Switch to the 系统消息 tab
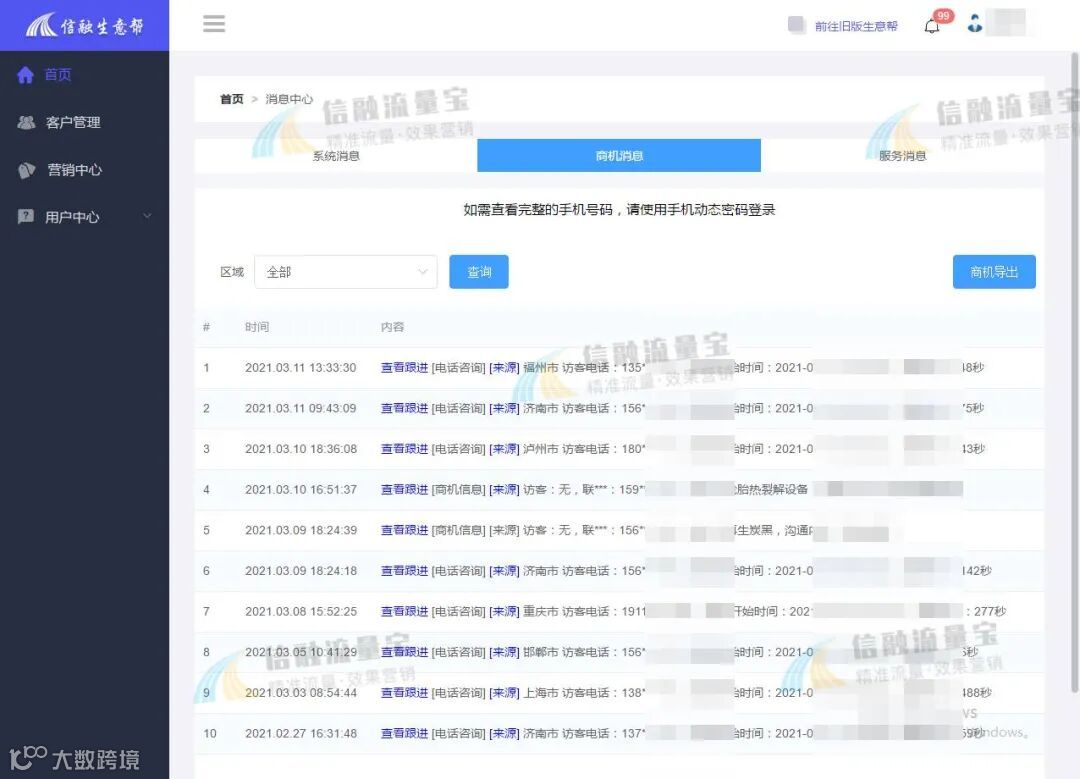Viewport: 1080px width, 779px height. [x=336, y=156]
